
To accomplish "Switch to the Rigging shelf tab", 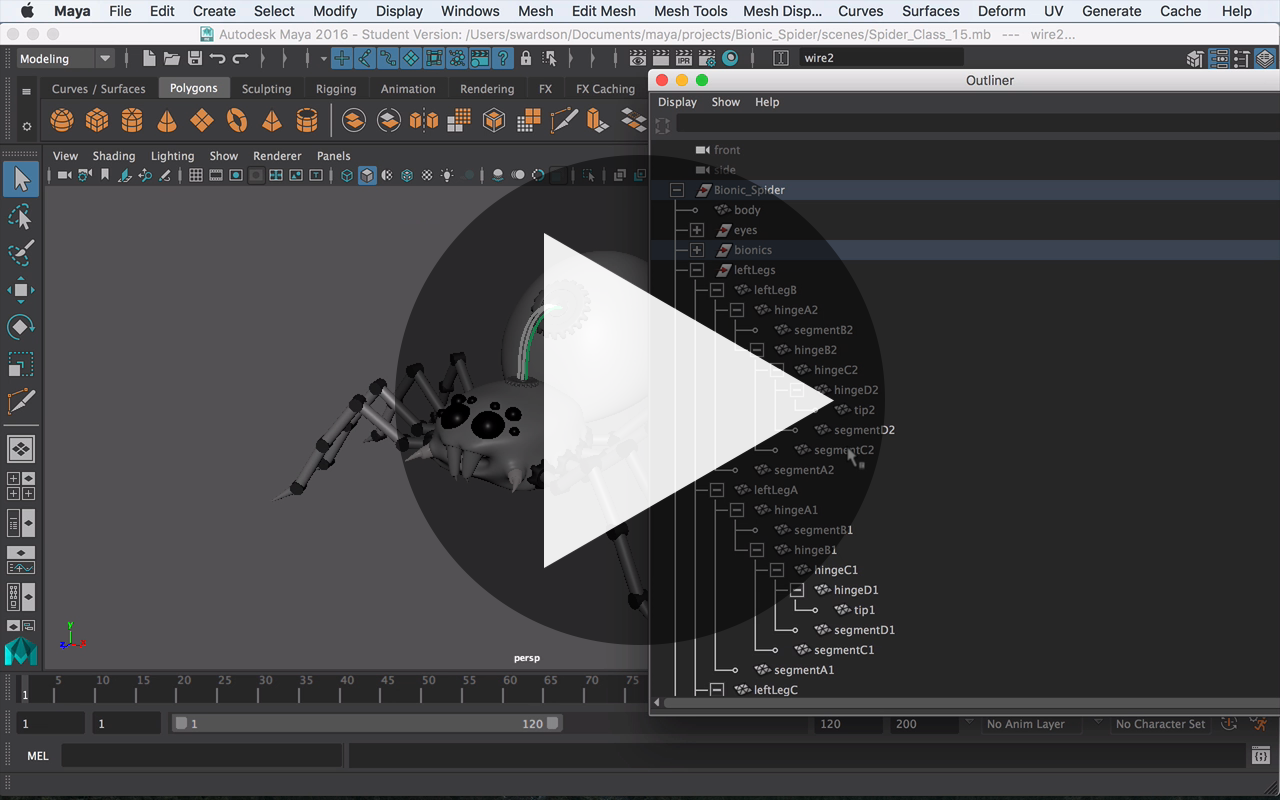I will [x=336, y=88].
